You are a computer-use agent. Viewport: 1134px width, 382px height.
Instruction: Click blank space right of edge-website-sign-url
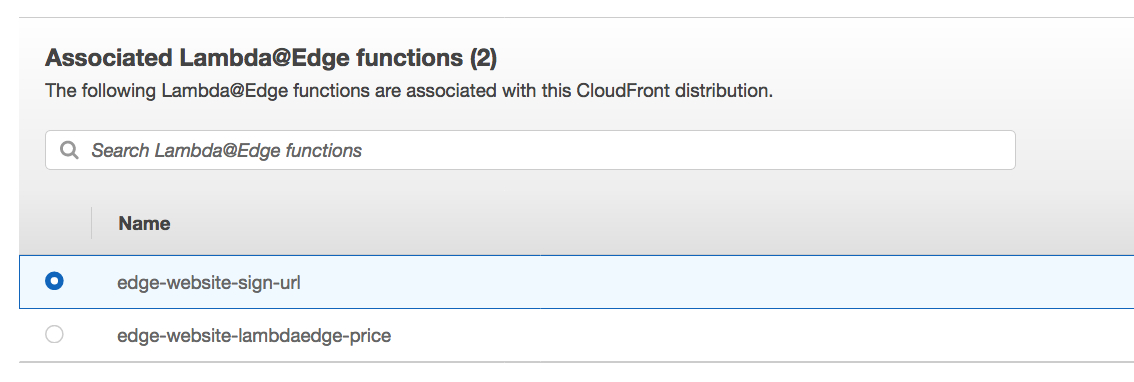716,282
